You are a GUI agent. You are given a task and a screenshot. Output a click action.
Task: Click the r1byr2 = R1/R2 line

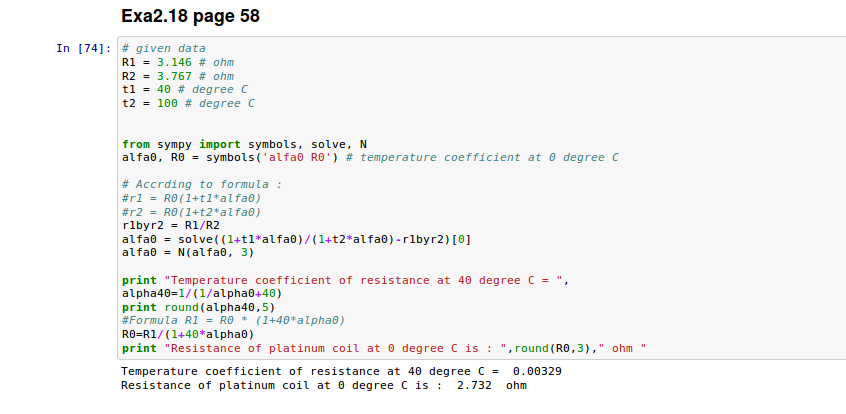[x=167, y=225]
